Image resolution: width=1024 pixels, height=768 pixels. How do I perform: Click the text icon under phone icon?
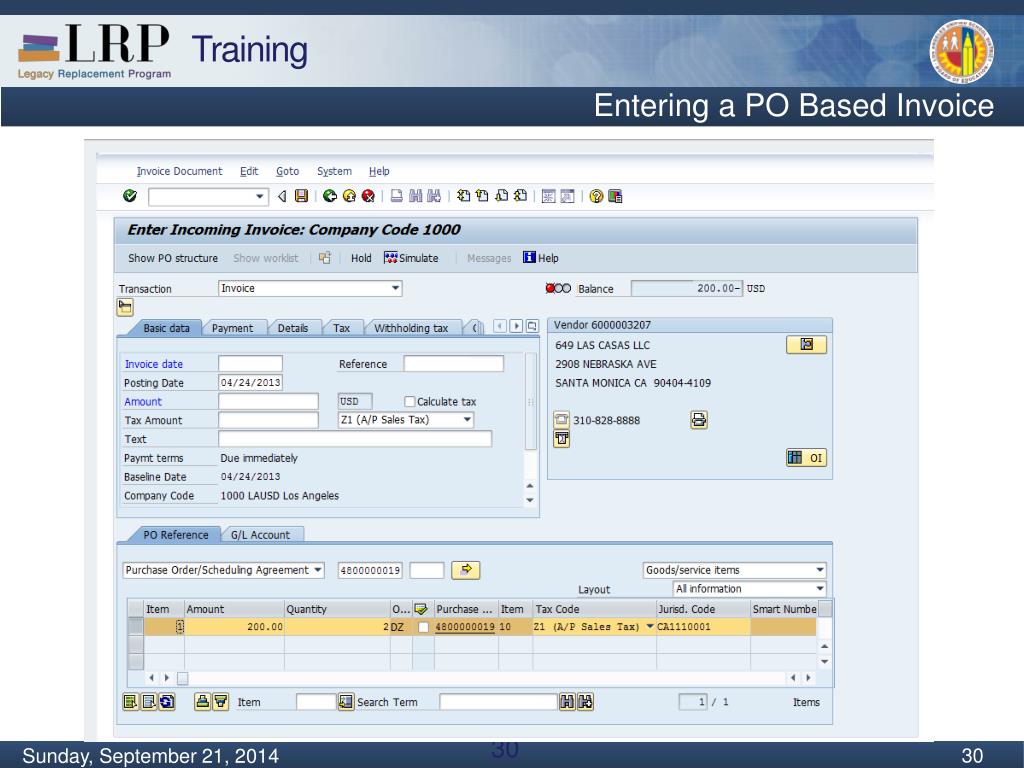pyautogui.click(x=562, y=439)
